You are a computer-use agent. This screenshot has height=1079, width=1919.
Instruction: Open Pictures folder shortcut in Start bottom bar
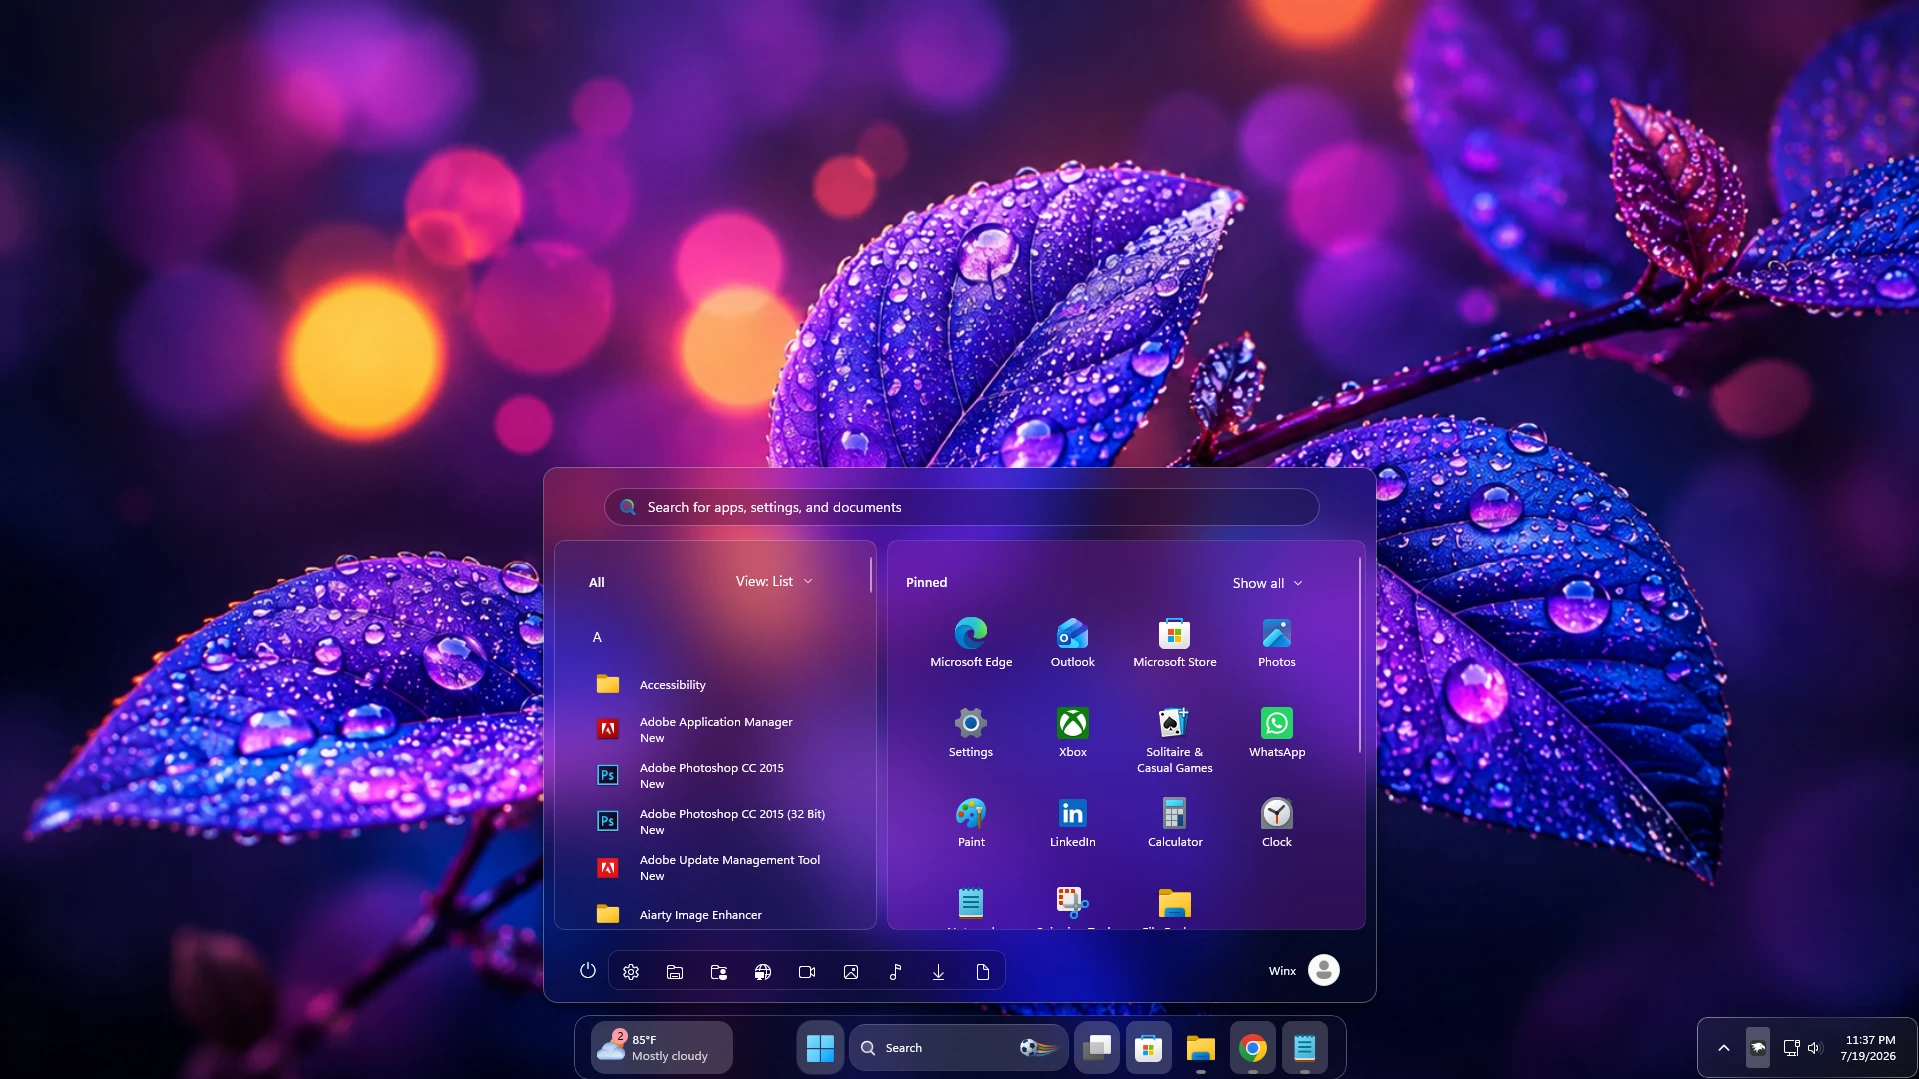tap(851, 971)
